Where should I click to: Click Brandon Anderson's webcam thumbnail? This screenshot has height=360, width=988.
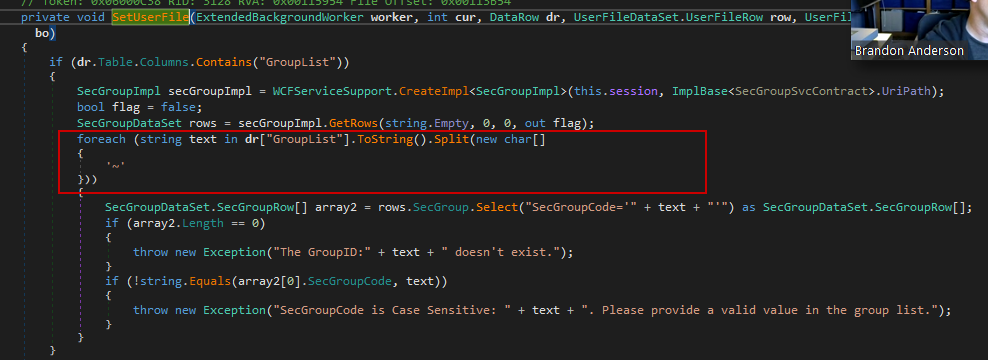point(919,30)
